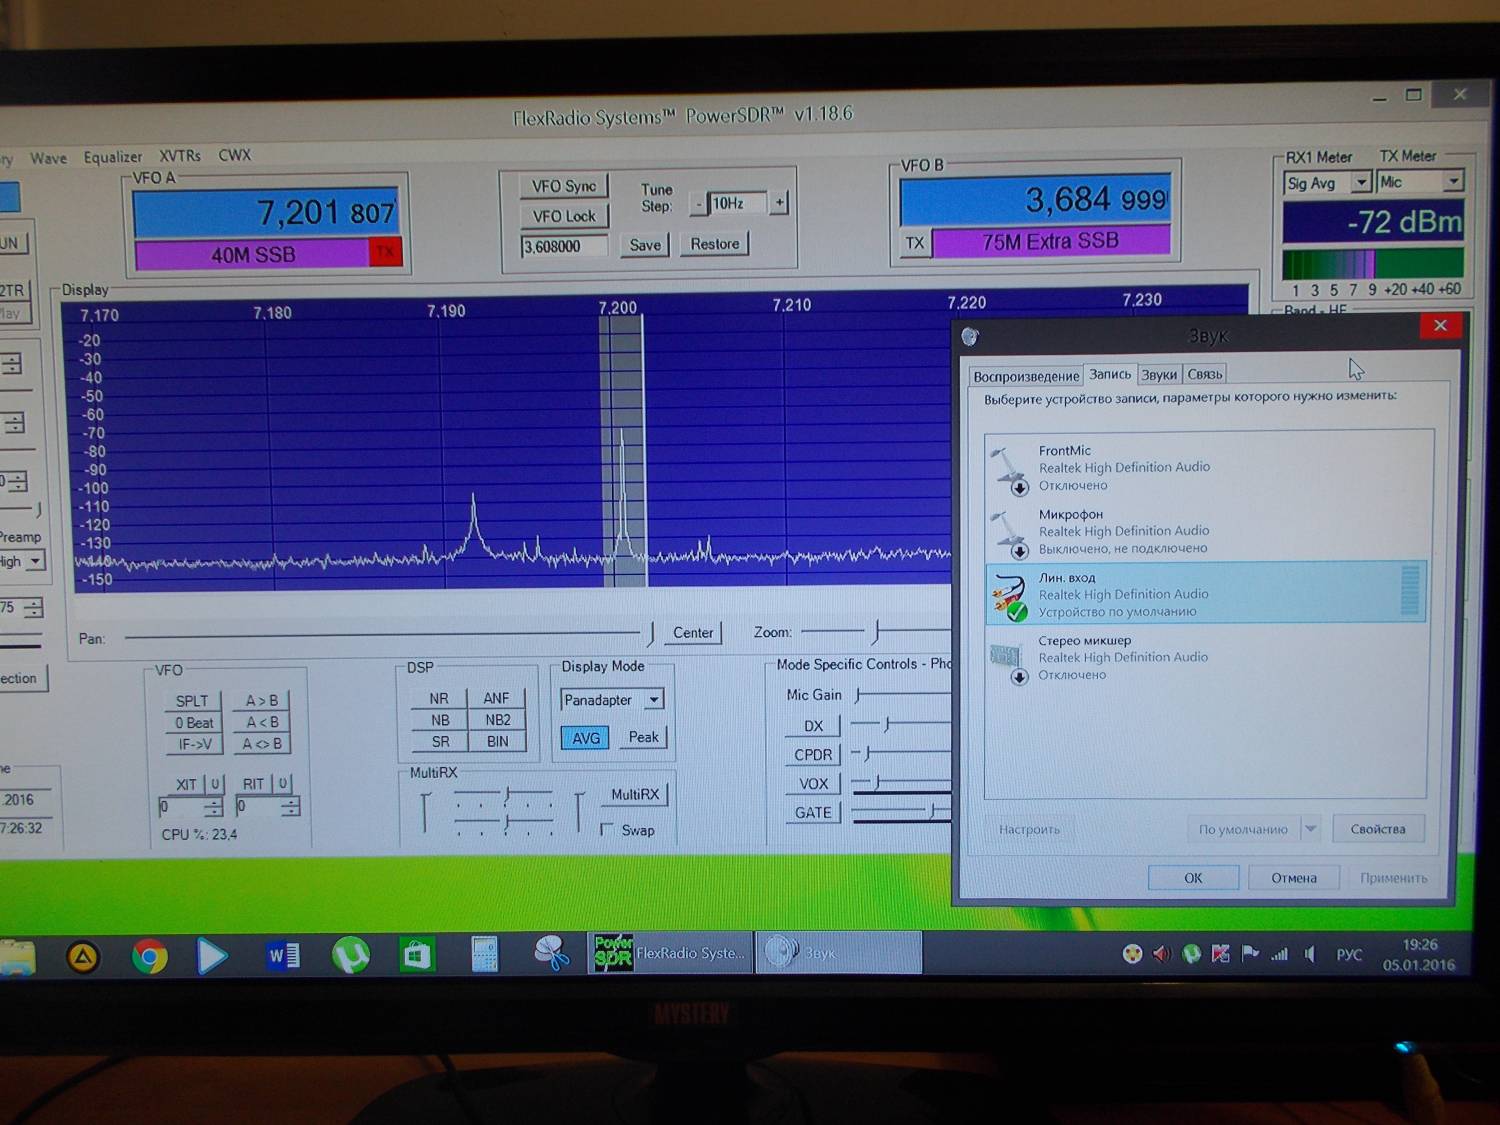The height and width of the screenshot is (1125, 1500).
Task: Open the blue play-arrow media player icon
Action: point(211,956)
